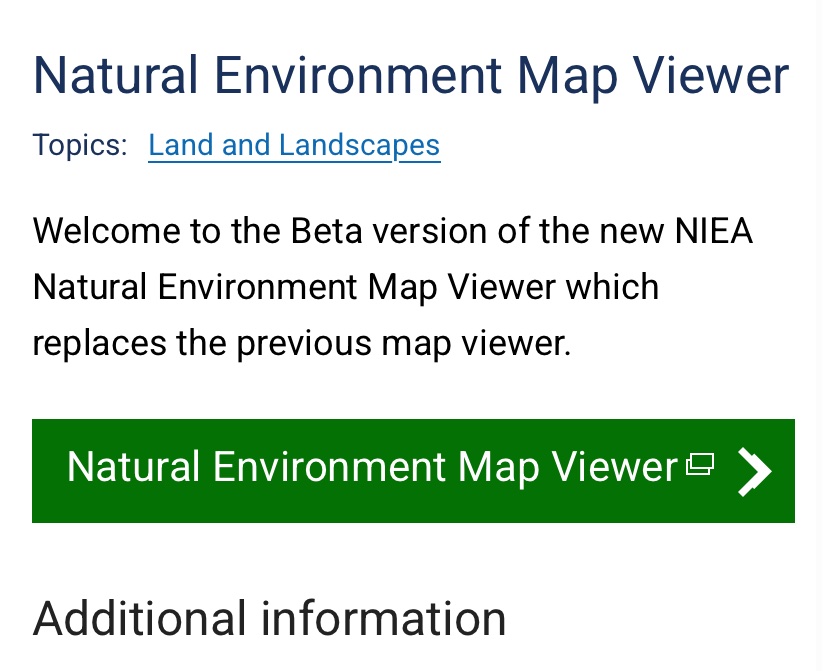The height and width of the screenshot is (671, 828).
Task: Click the Additional information heading
Action: [269, 618]
